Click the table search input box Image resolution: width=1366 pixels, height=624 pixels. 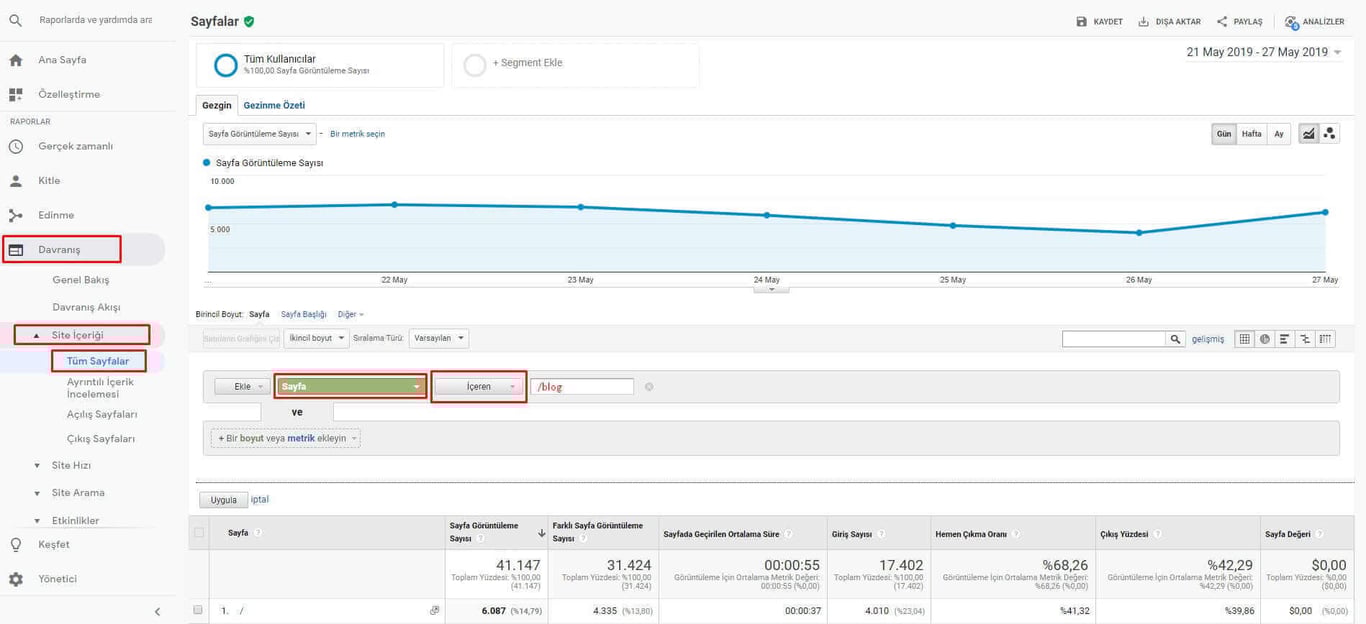pos(1113,339)
